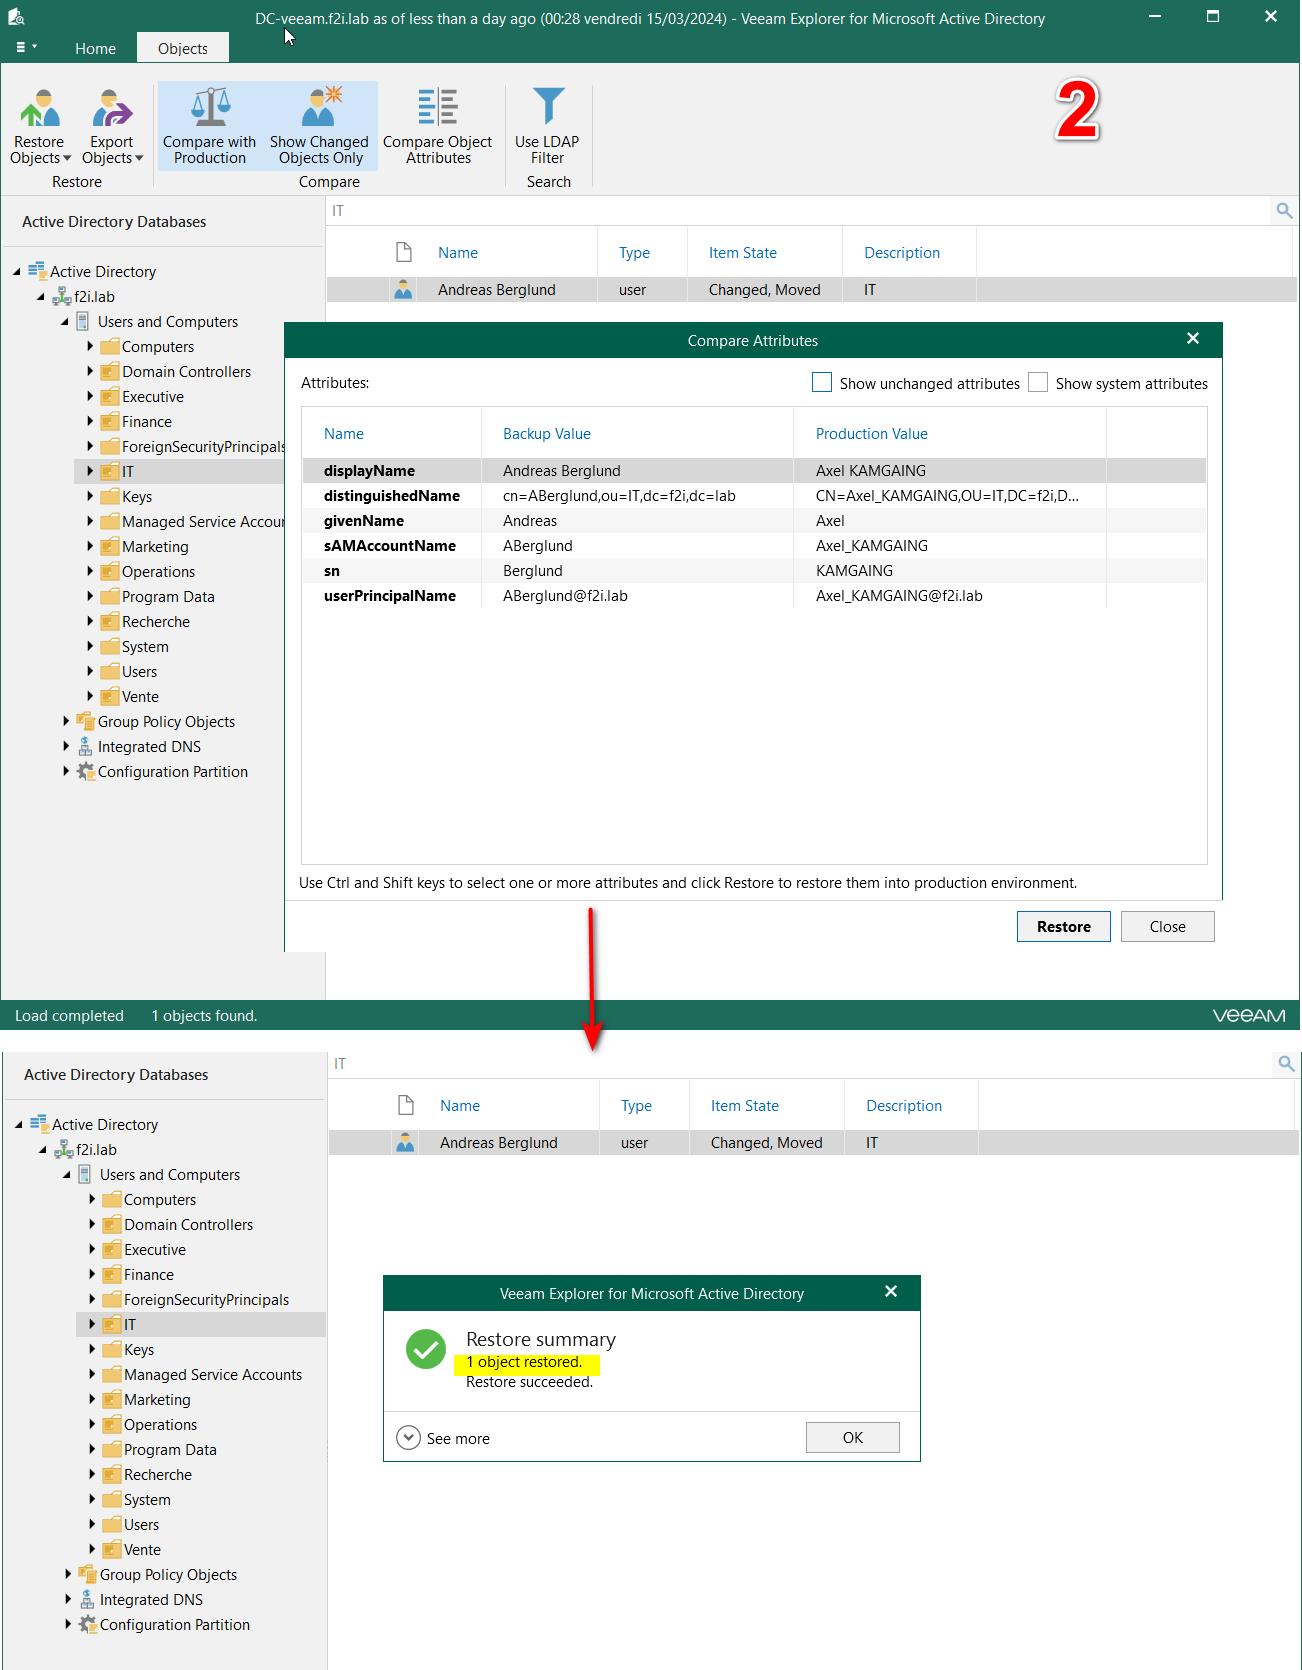Click the Restore button in Compare Attributes
The height and width of the screenshot is (1670, 1302).
point(1064,926)
